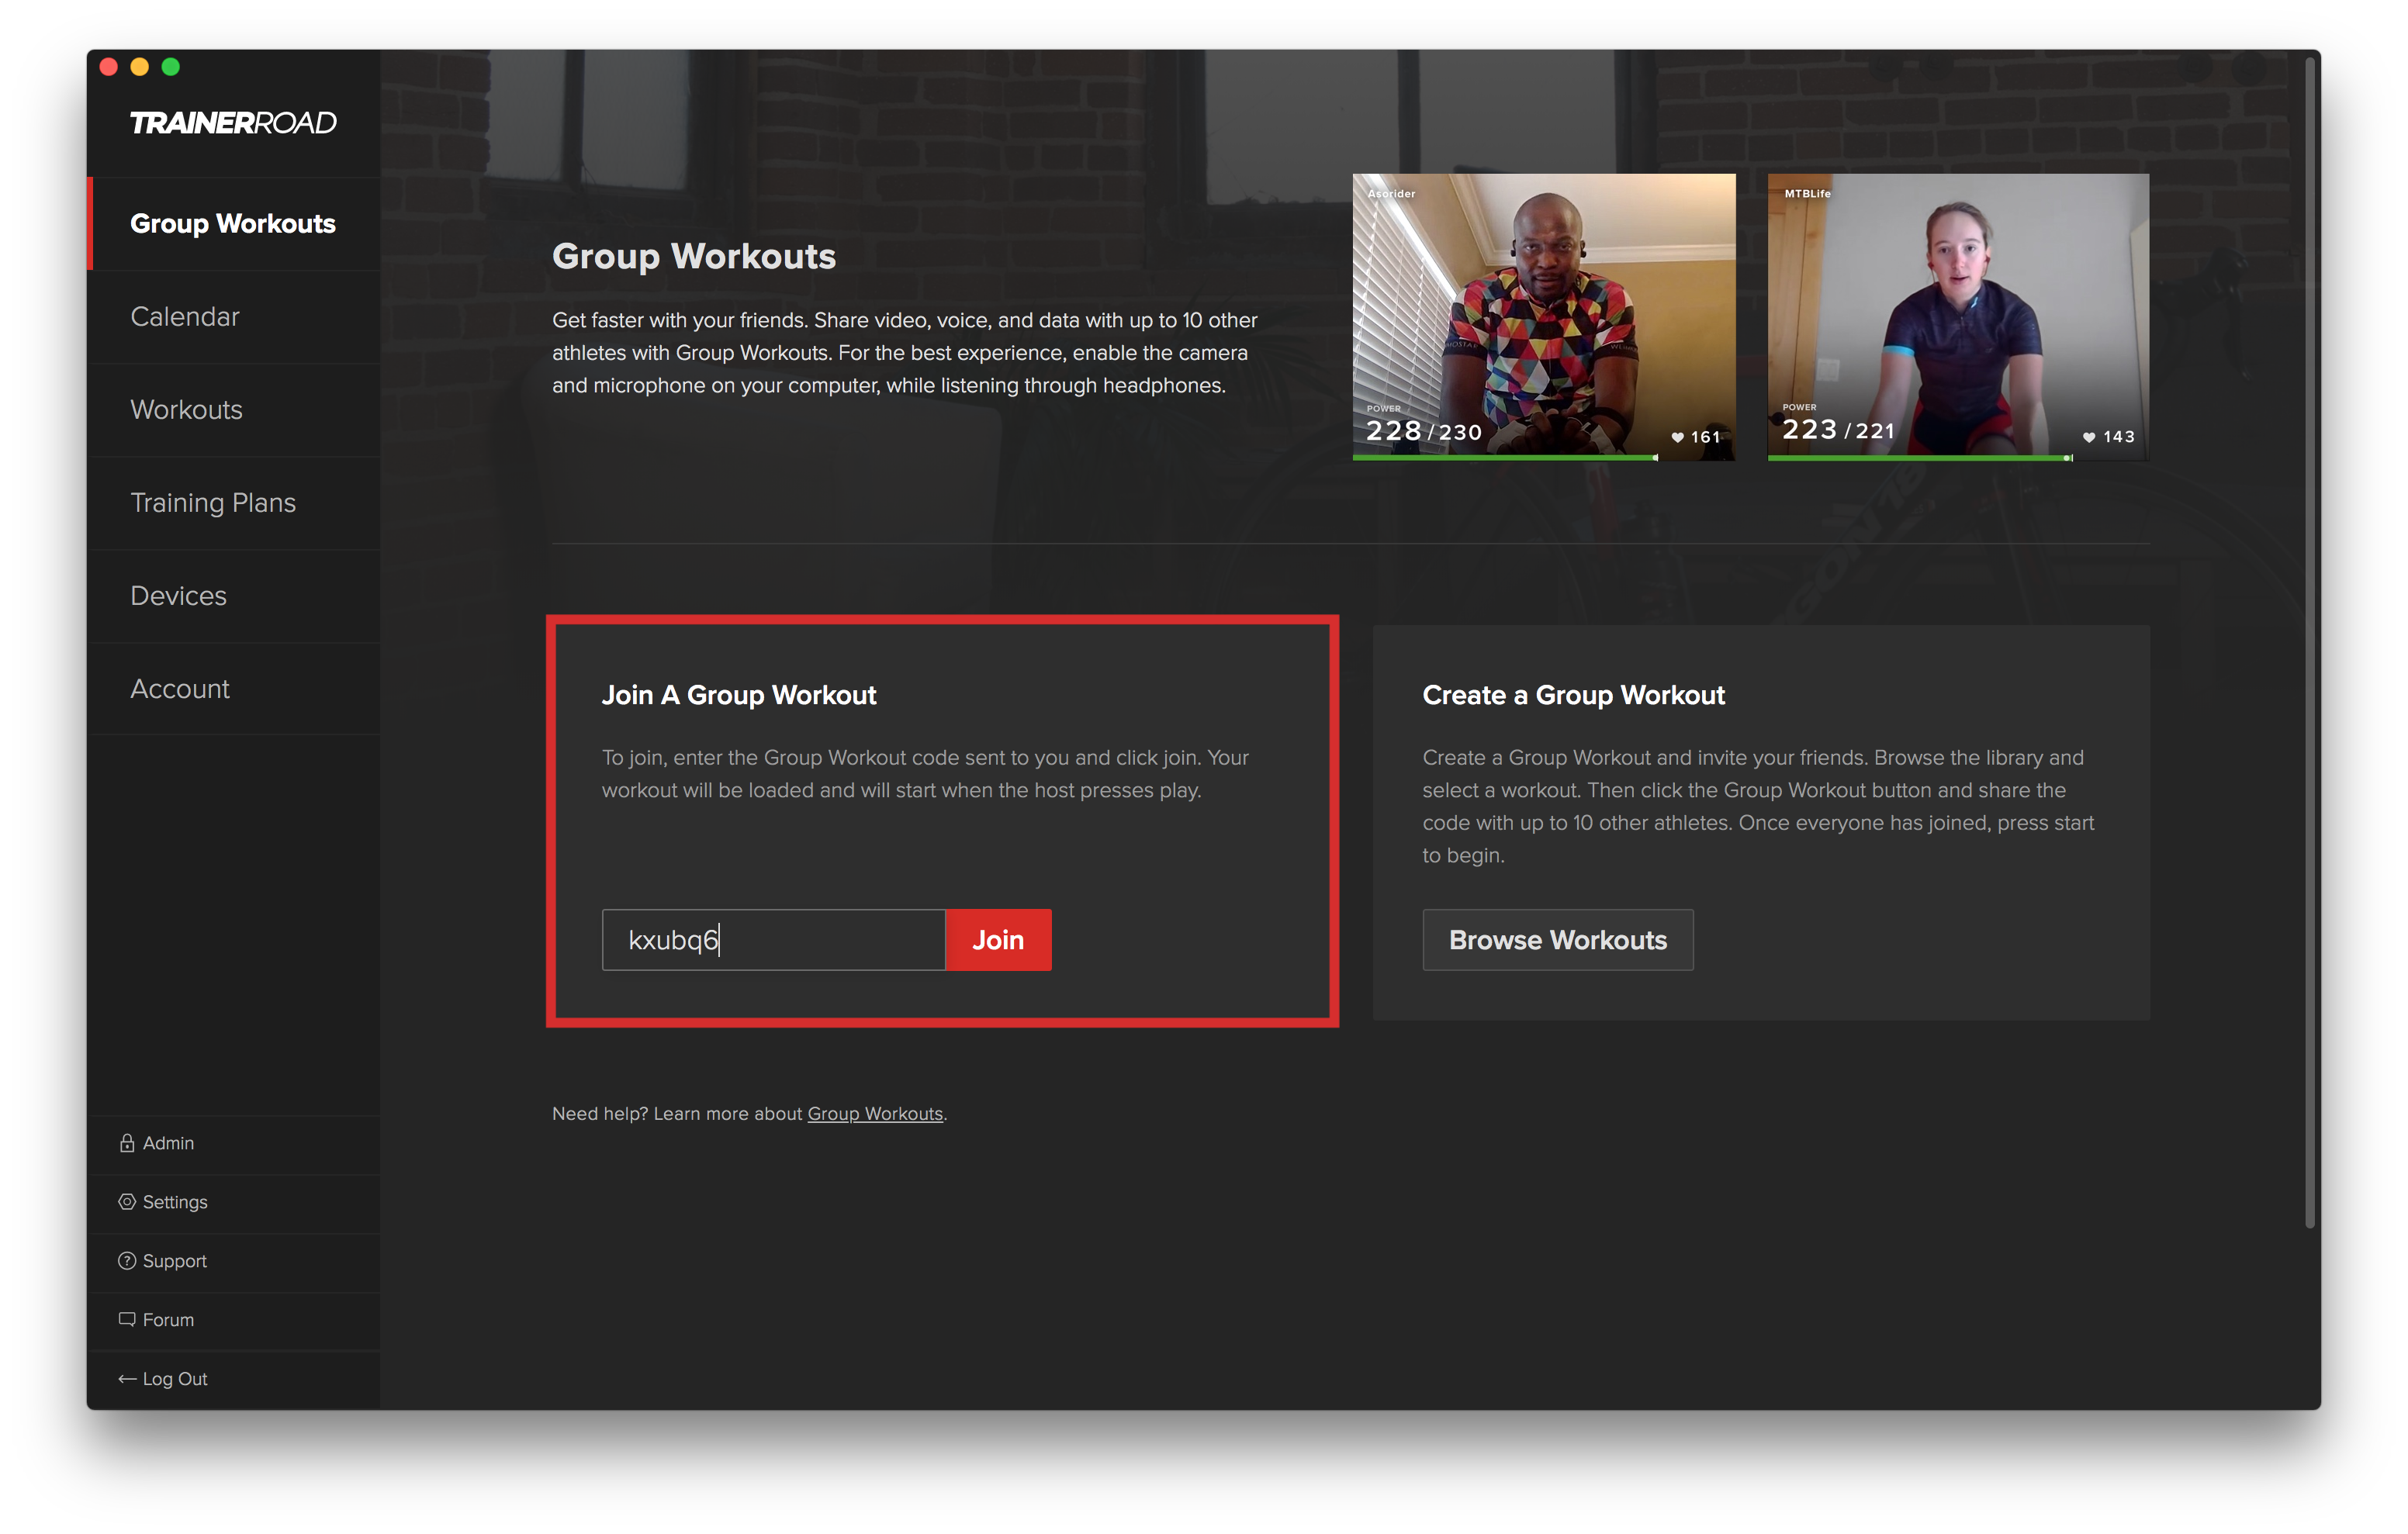2408x1534 pixels.
Task: Open the Group Workouts section in sidebar
Action: tap(233, 223)
